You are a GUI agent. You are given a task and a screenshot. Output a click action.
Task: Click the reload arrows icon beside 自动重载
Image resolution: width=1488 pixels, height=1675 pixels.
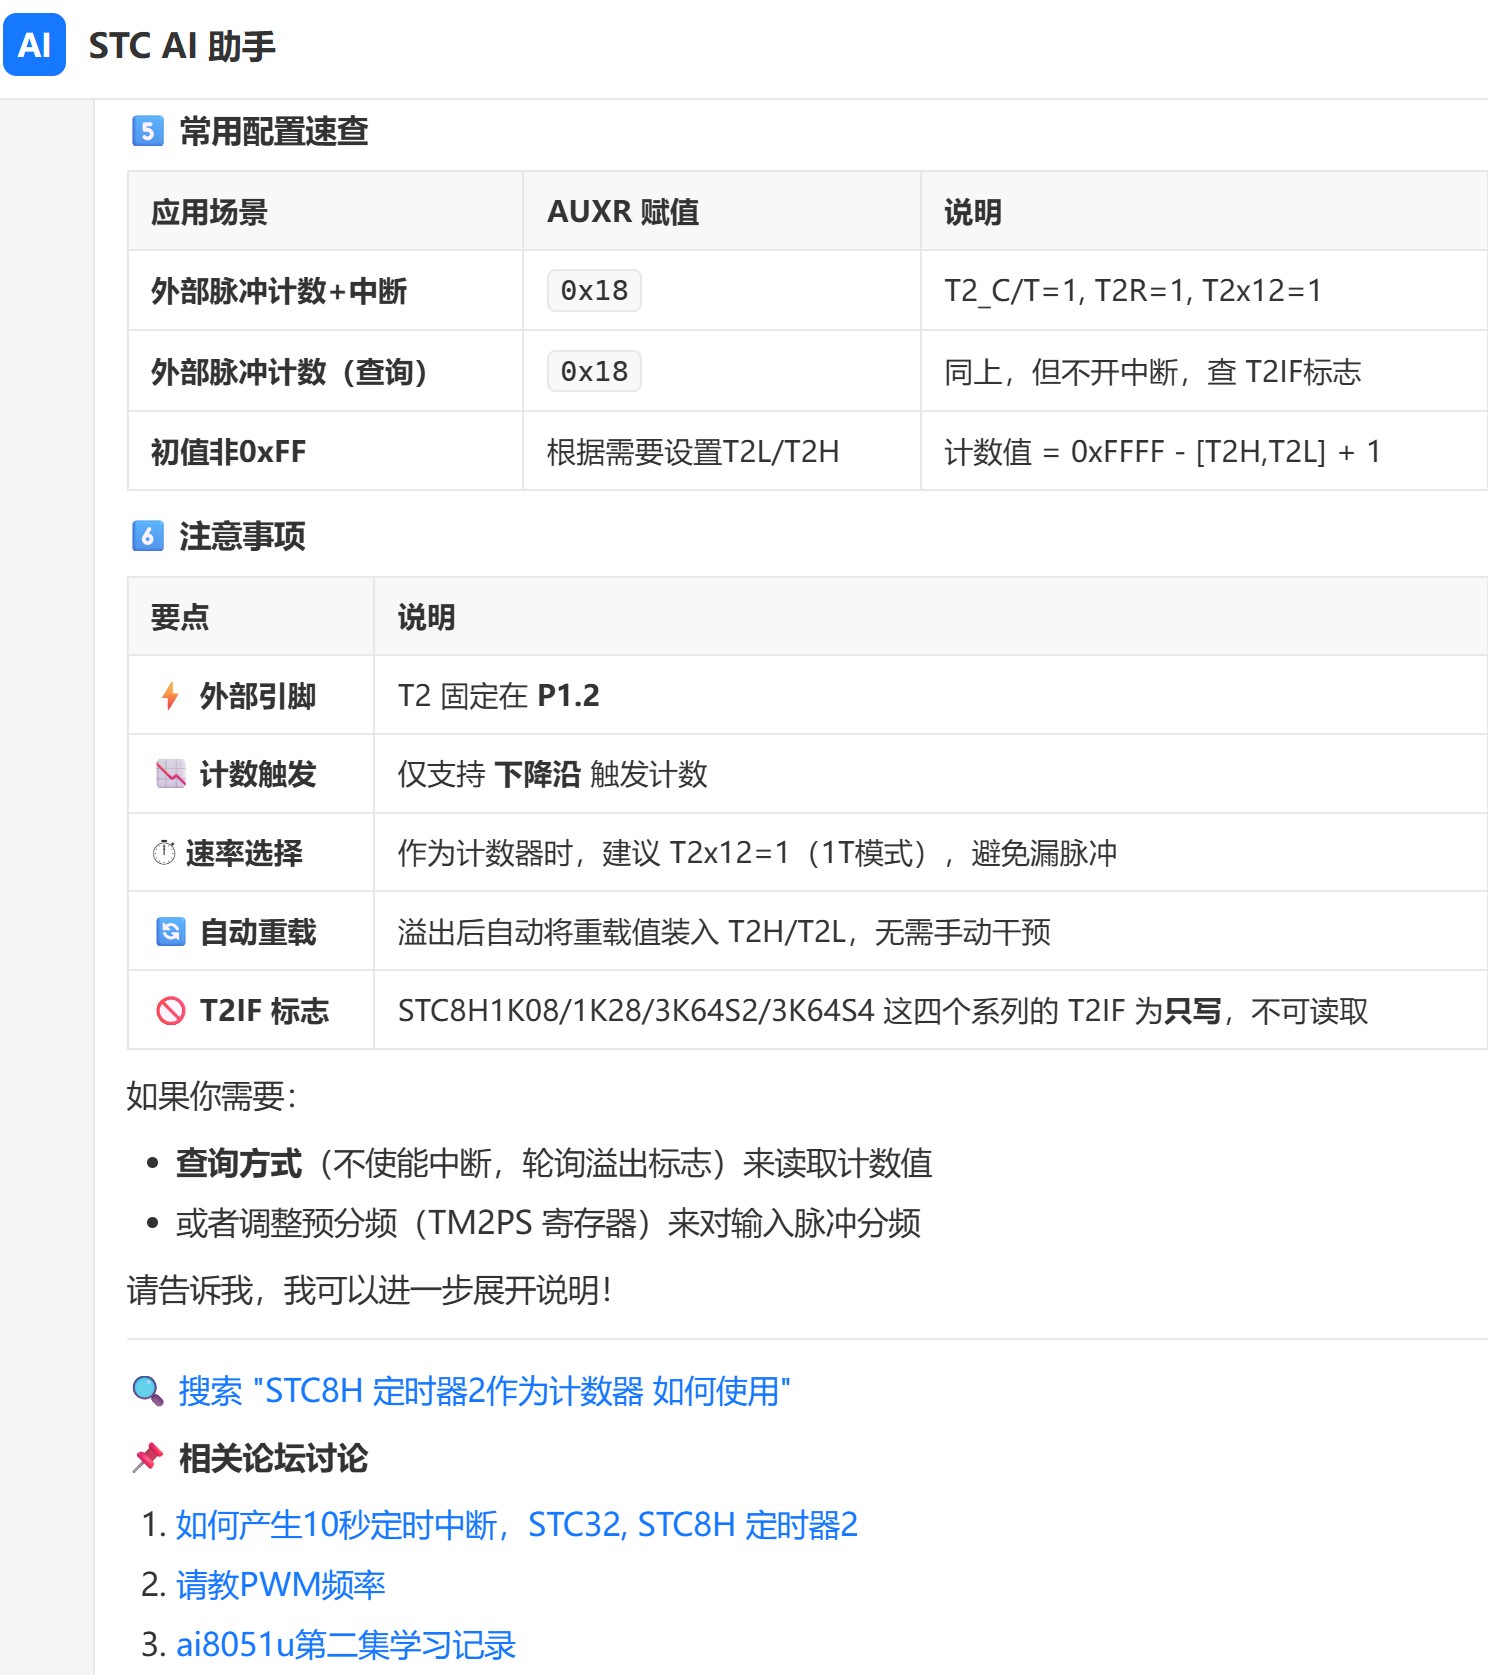point(171,932)
